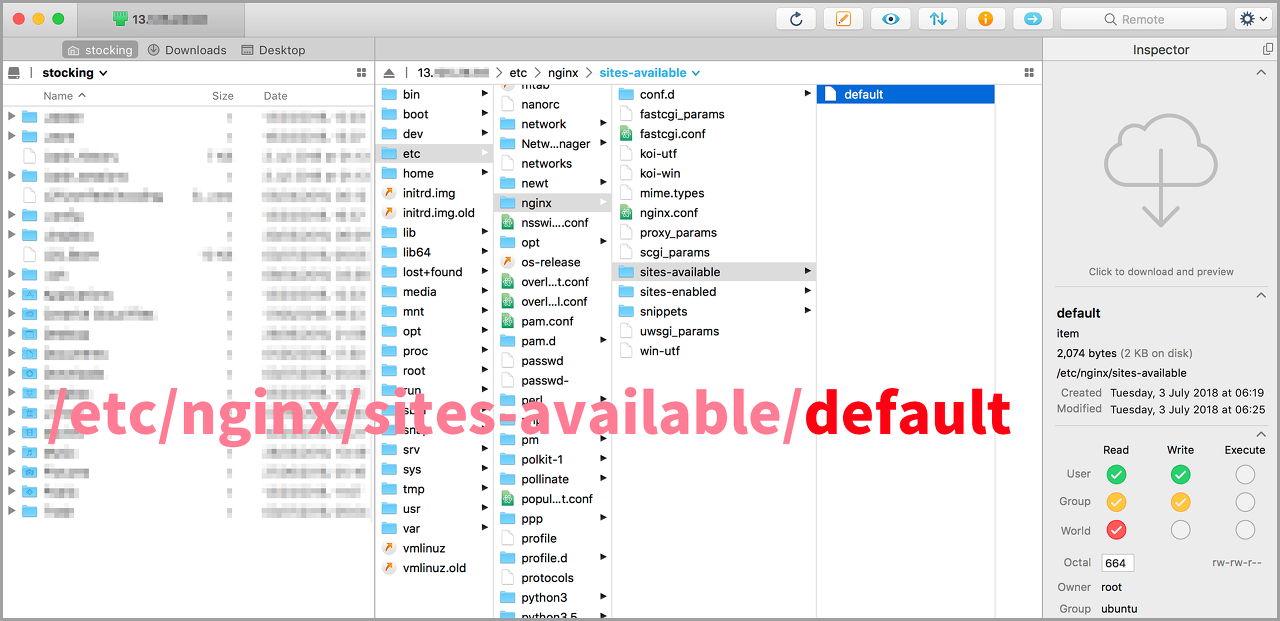Toggle the Group Read permission
The width and height of the screenshot is (1280, 621).
click(x=1116, y=502)
